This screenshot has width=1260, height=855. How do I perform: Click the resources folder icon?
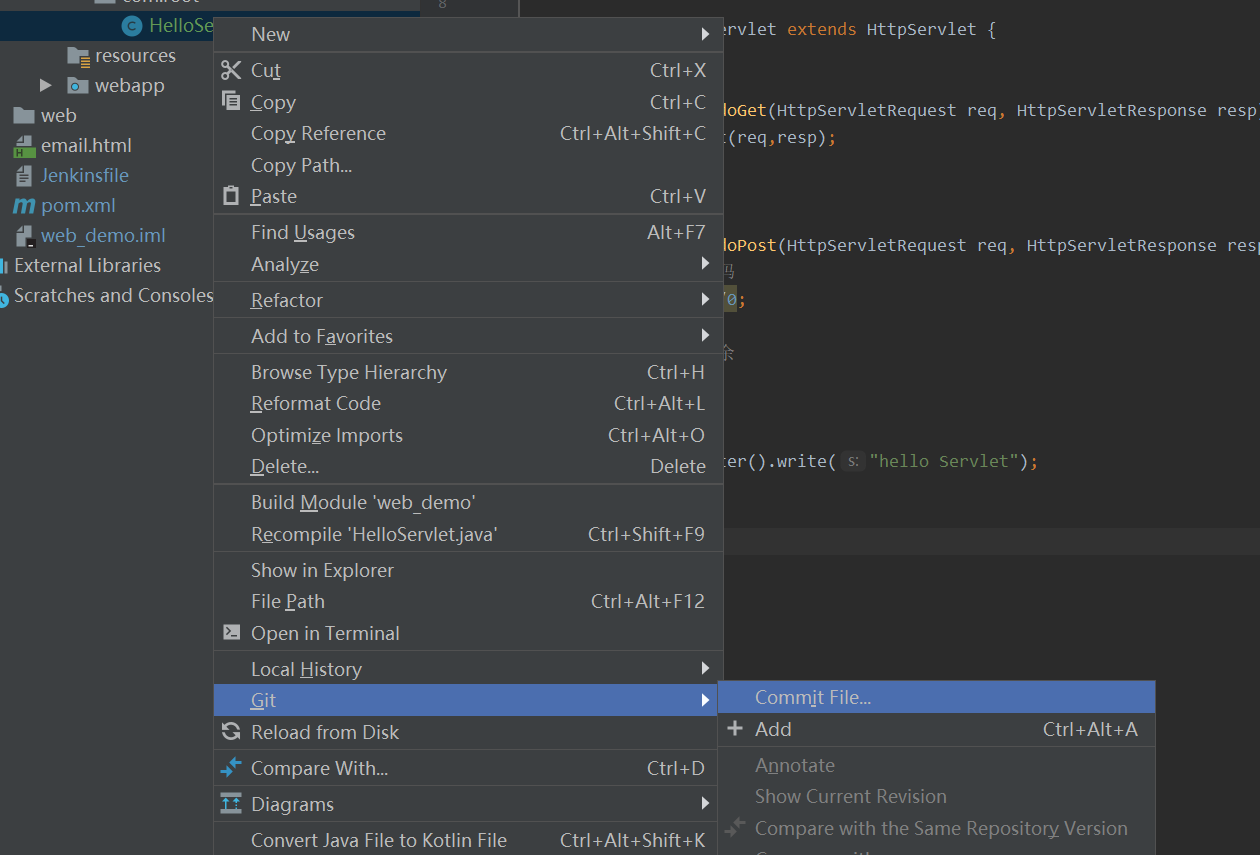[78, 56]
